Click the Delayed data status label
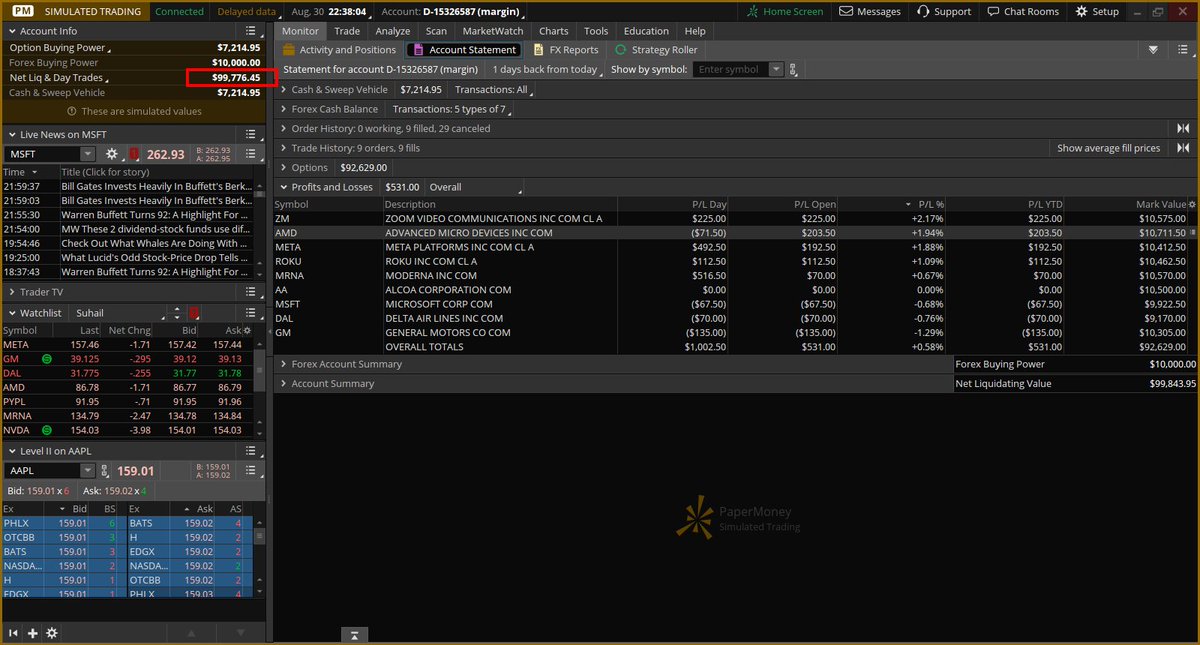1200x645 pixels. (x=246, y=12)
